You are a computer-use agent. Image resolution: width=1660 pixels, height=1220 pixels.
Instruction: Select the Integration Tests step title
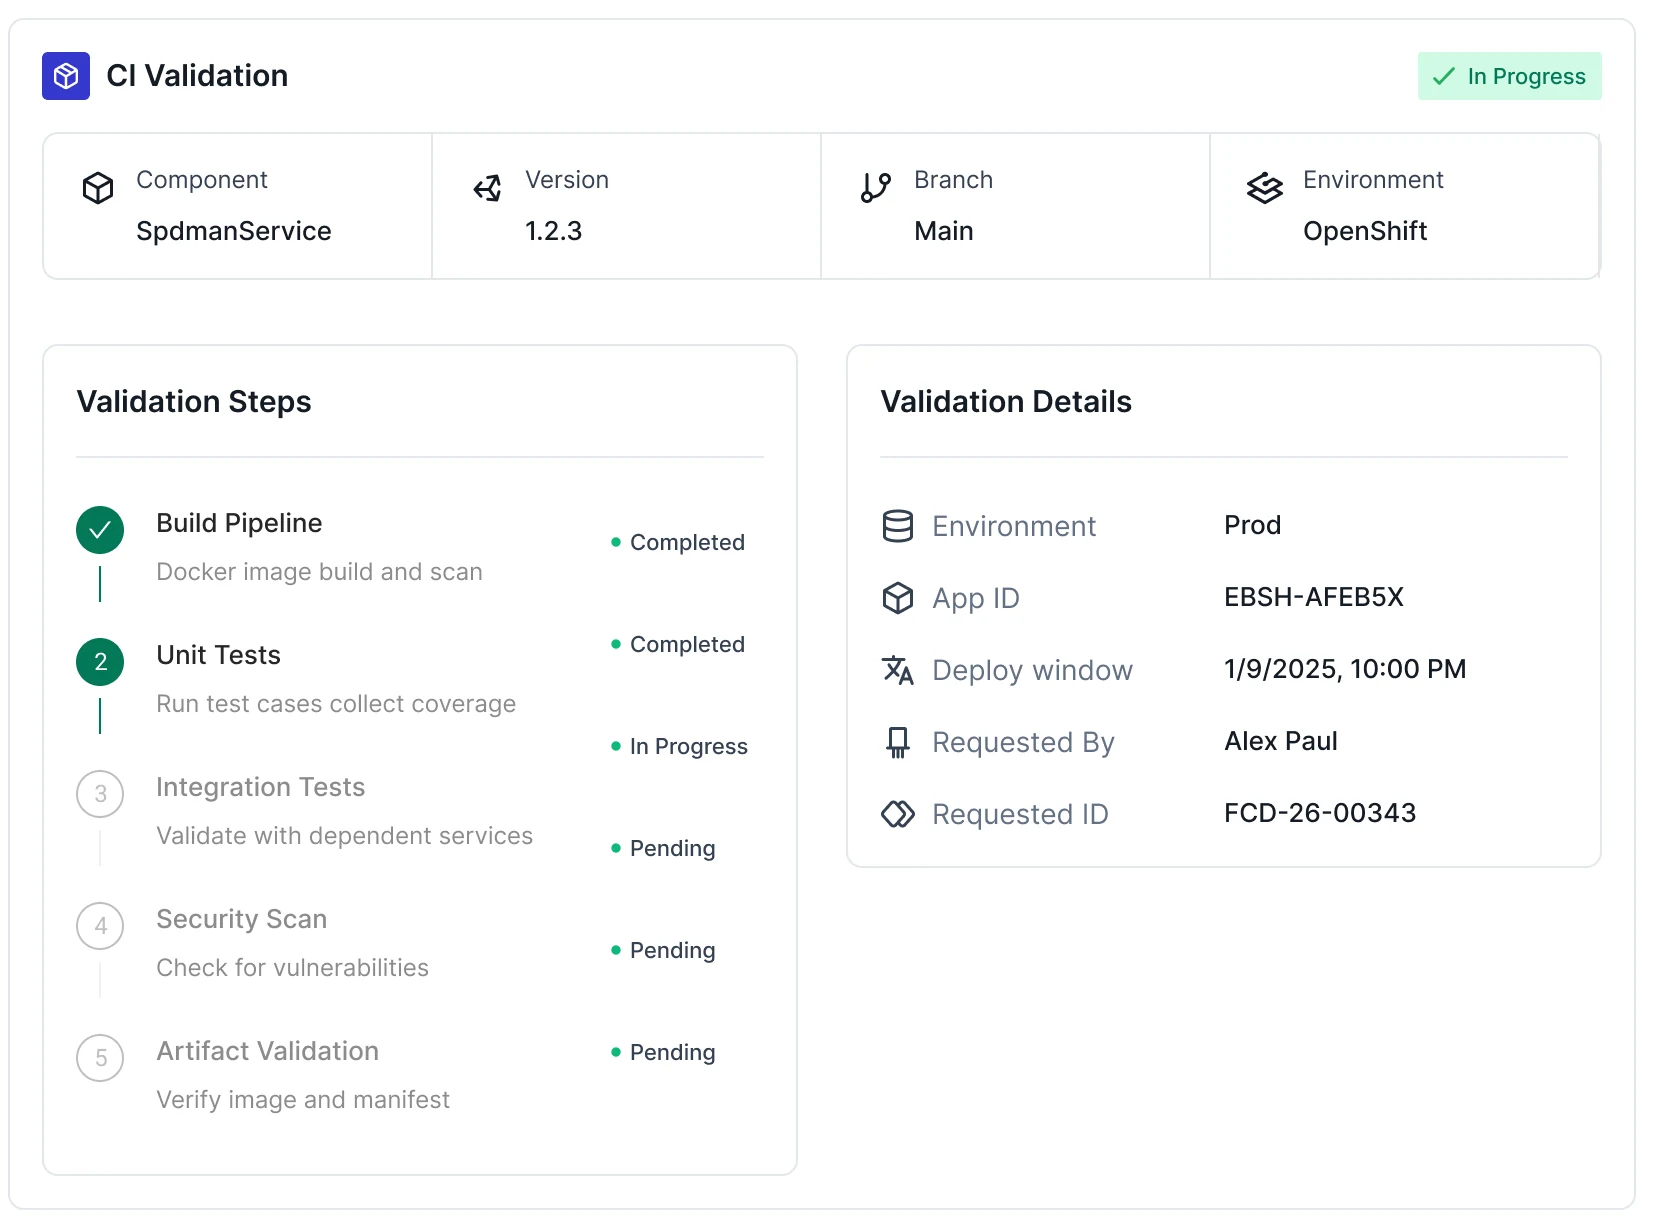coord(260,787)
